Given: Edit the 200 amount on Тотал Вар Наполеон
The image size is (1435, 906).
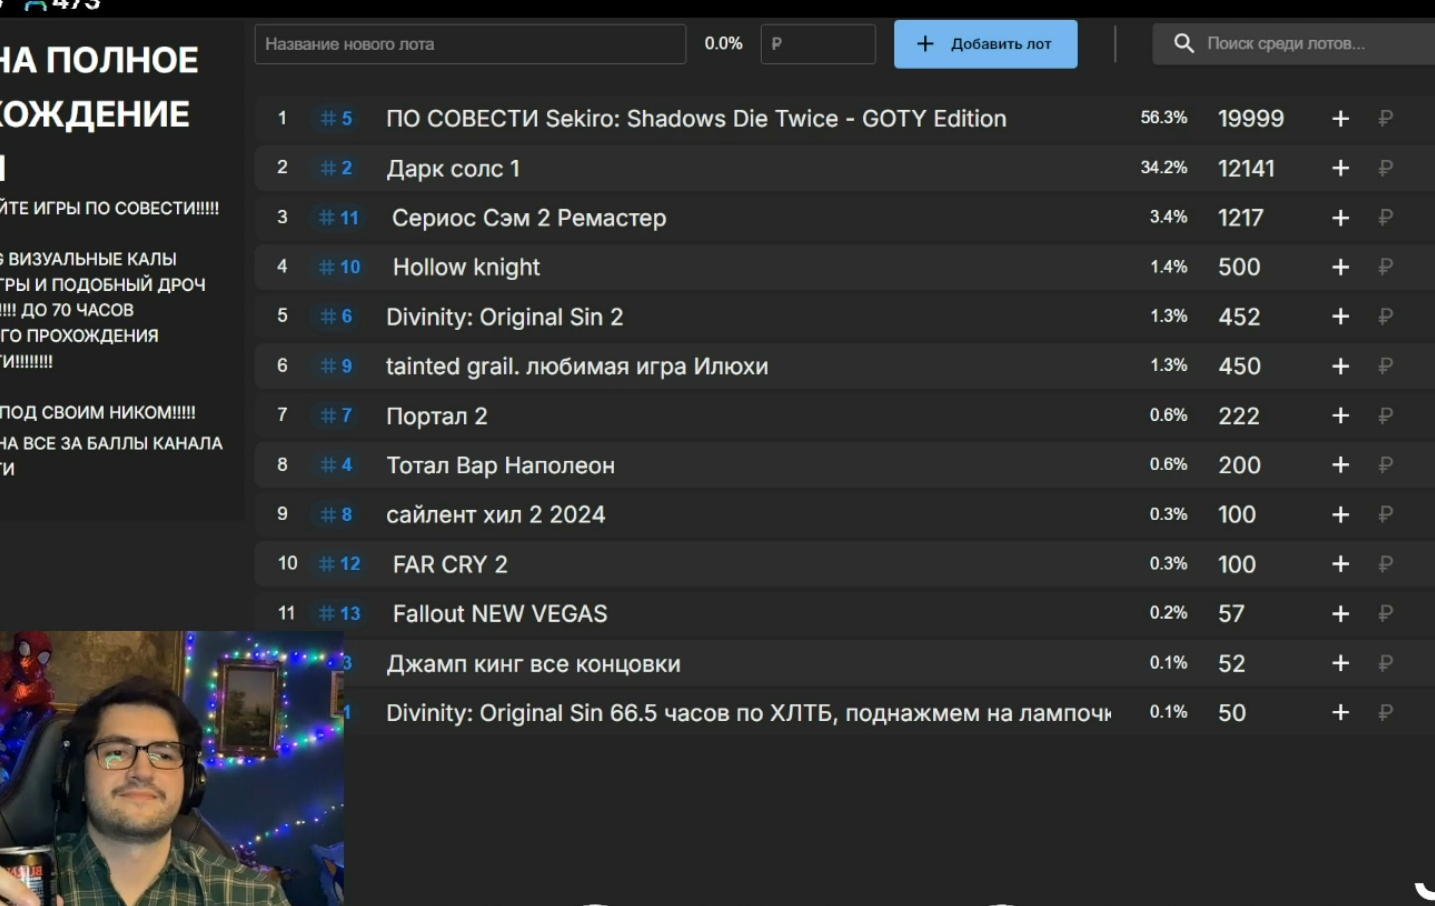Looking at the screenshot, I should (x=1239, y=465).
